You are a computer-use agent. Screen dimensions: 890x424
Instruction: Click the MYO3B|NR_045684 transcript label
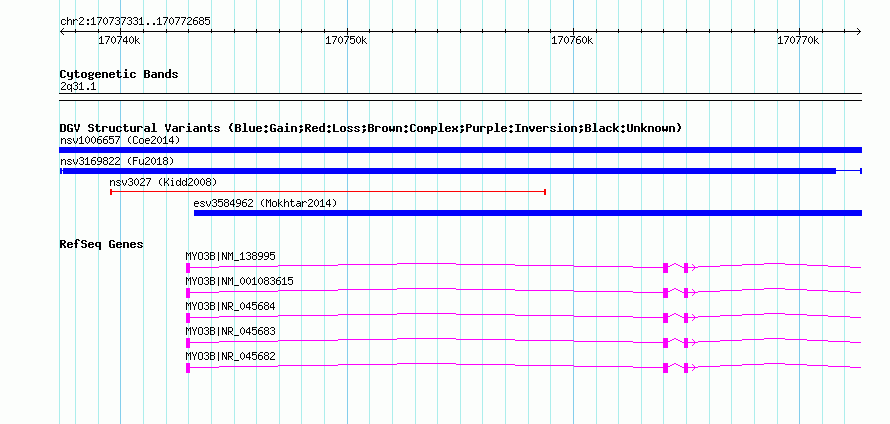[x=230, y=307]
